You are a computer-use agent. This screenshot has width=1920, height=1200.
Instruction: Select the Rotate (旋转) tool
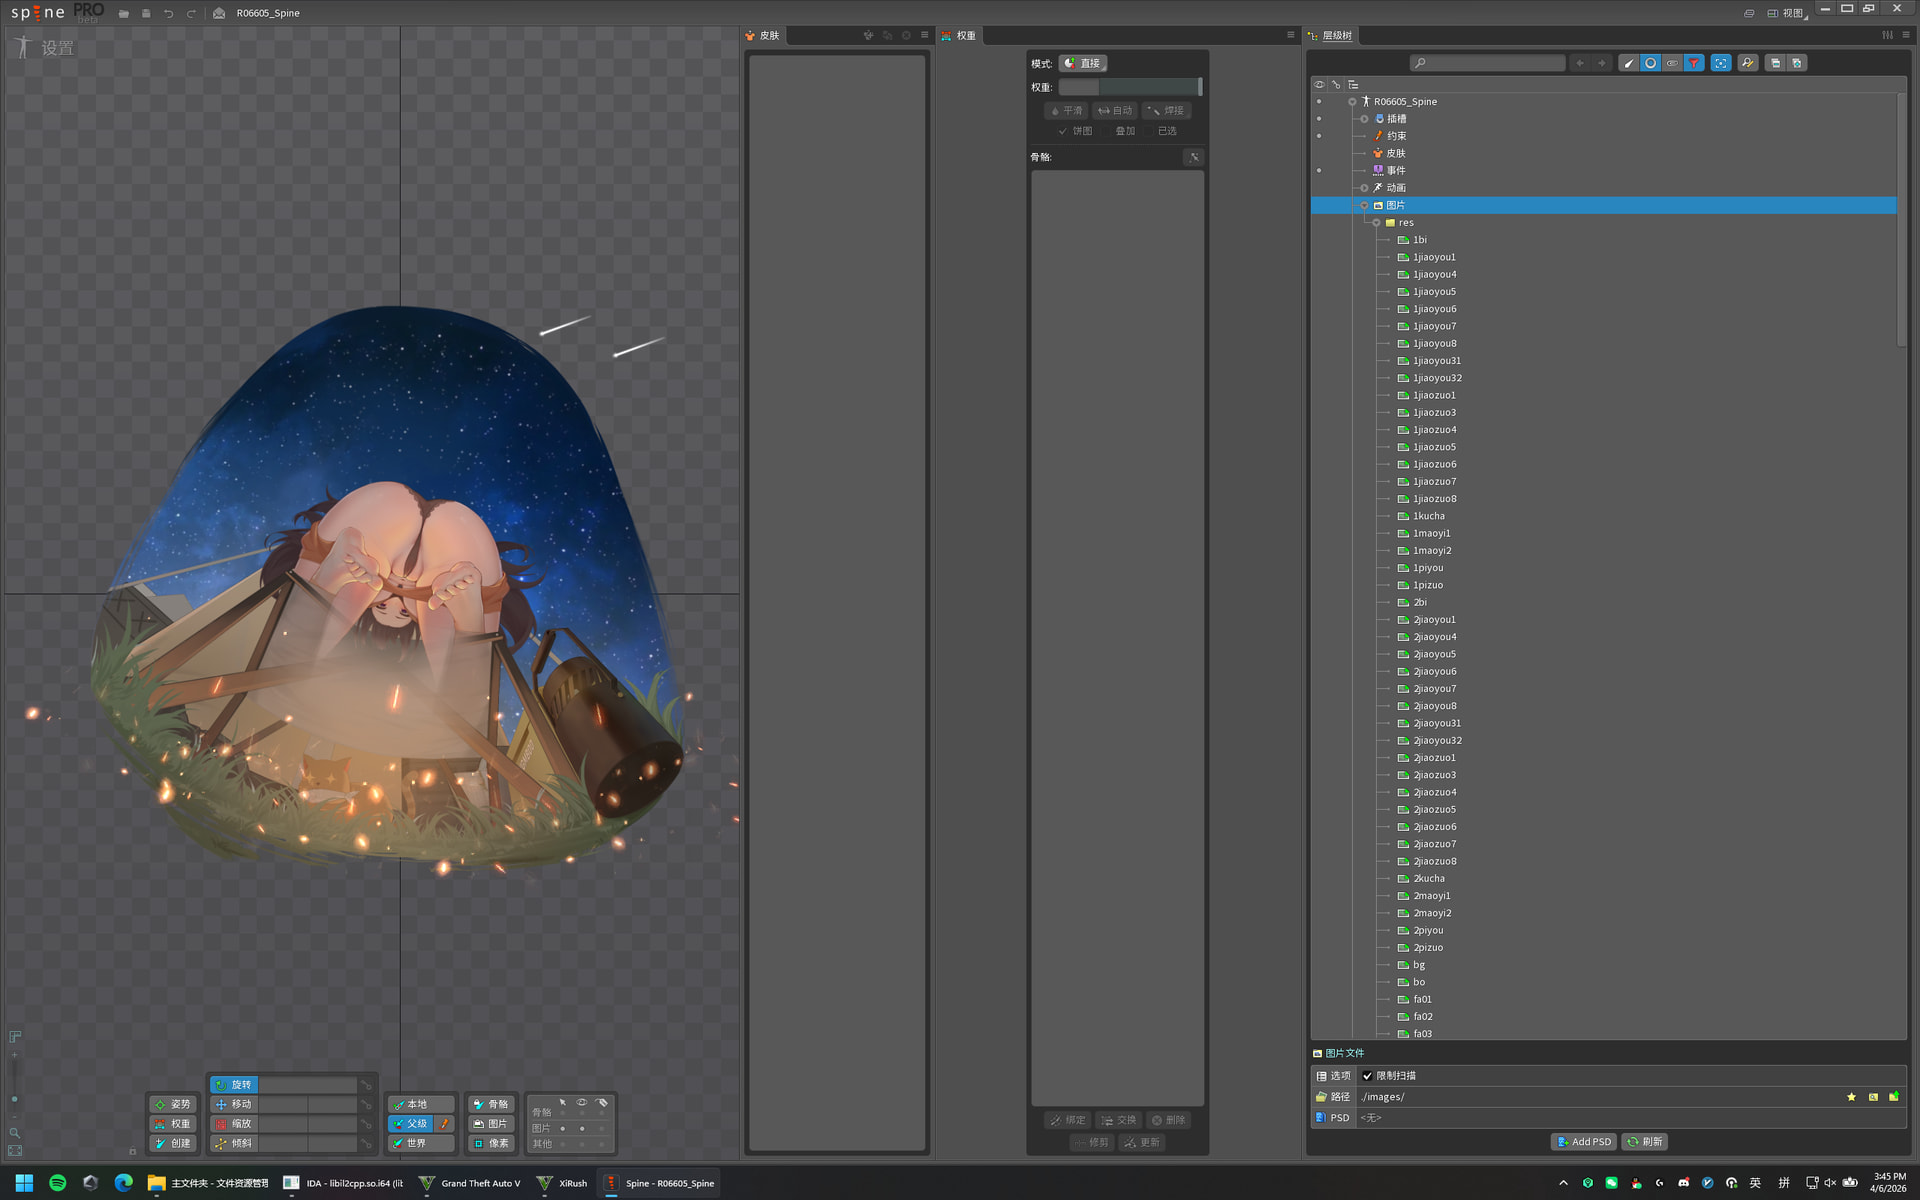coord(234,1084)
